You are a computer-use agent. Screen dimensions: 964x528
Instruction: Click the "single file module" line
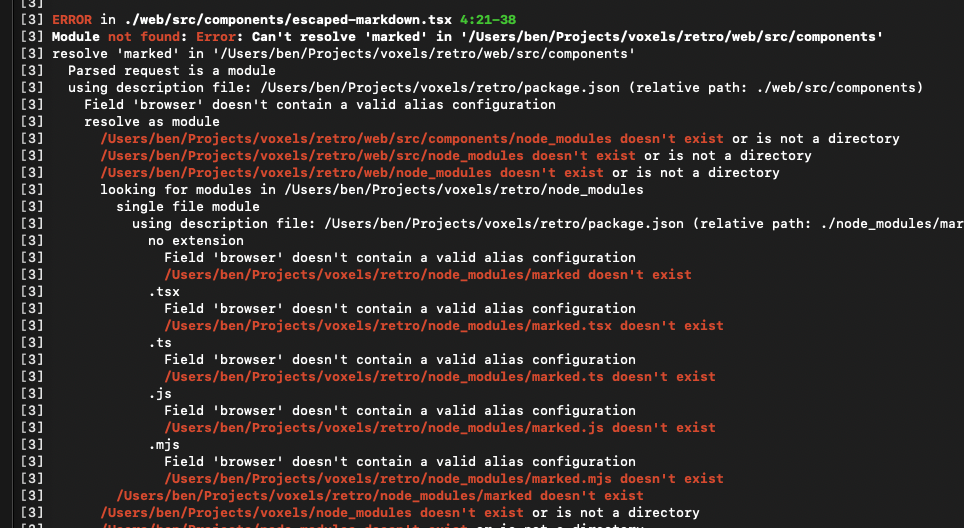(x=188, y=207)
